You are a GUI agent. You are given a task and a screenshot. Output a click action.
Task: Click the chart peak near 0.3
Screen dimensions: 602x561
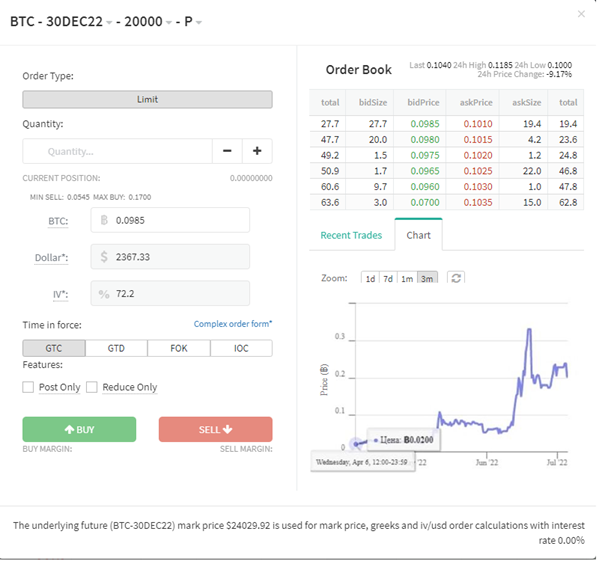click(x=529, y=329)
